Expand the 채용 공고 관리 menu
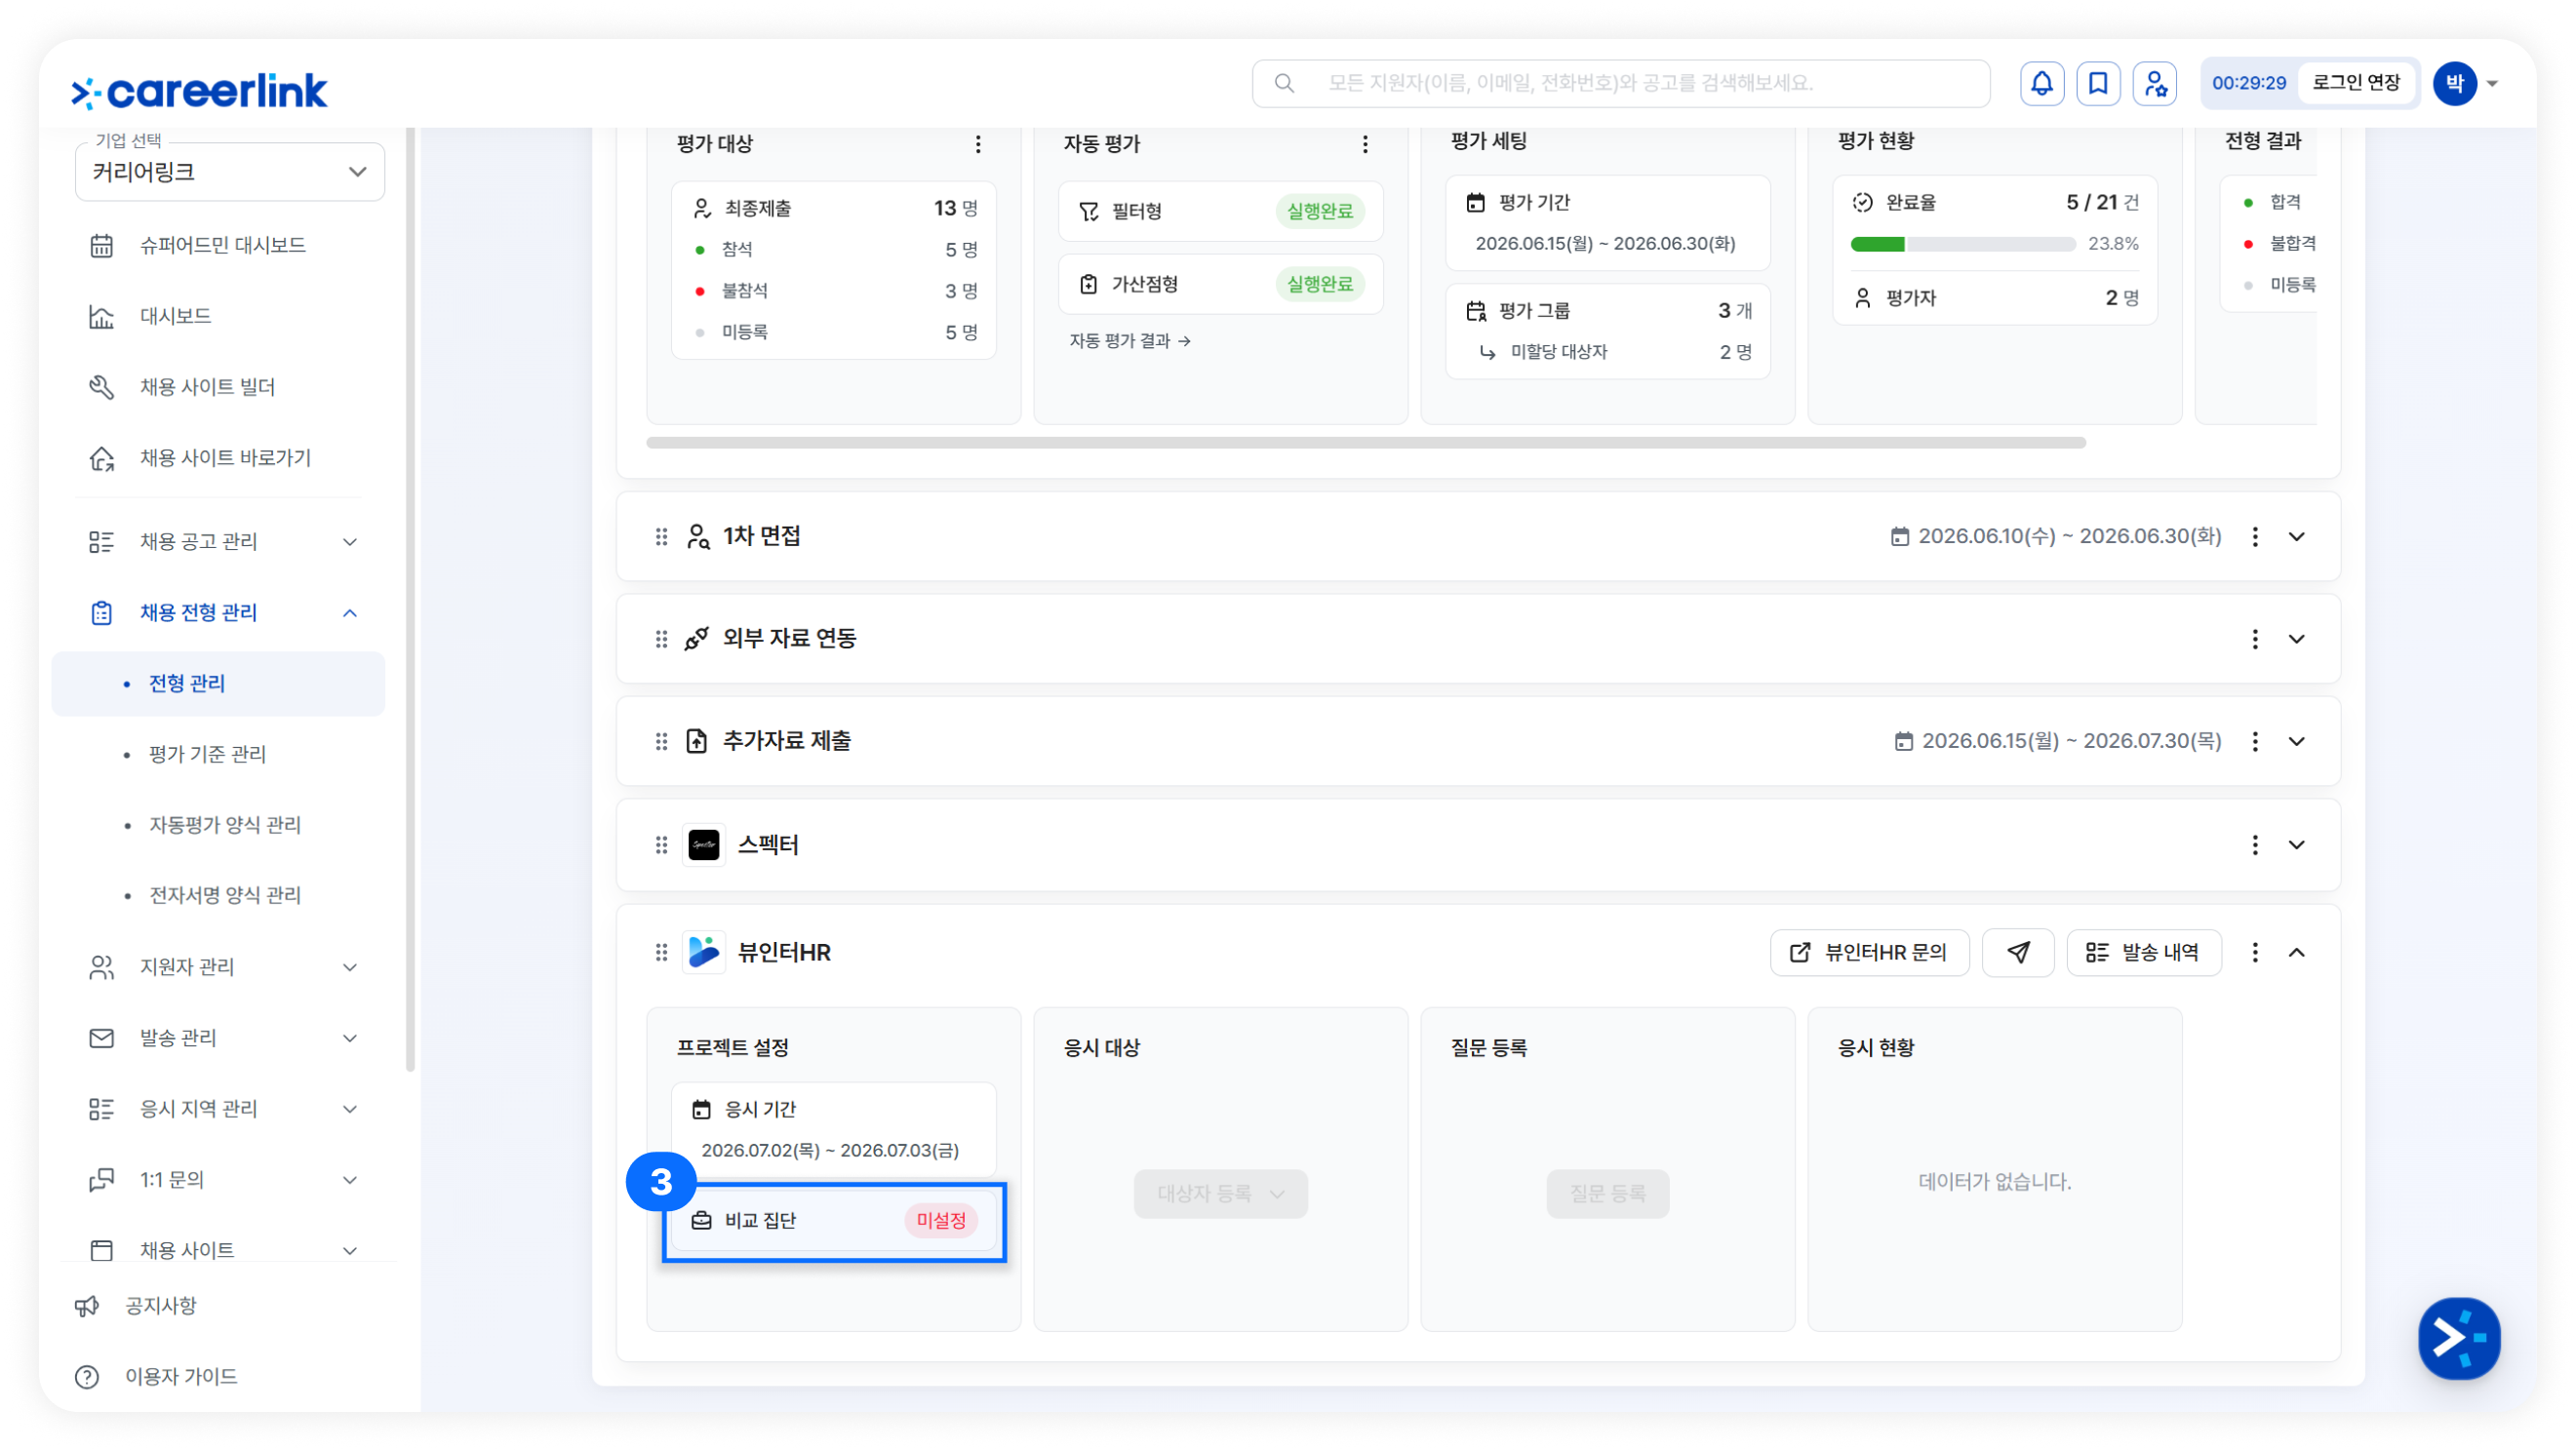This screenshot has height=1451, width=2576. [350, 542]
